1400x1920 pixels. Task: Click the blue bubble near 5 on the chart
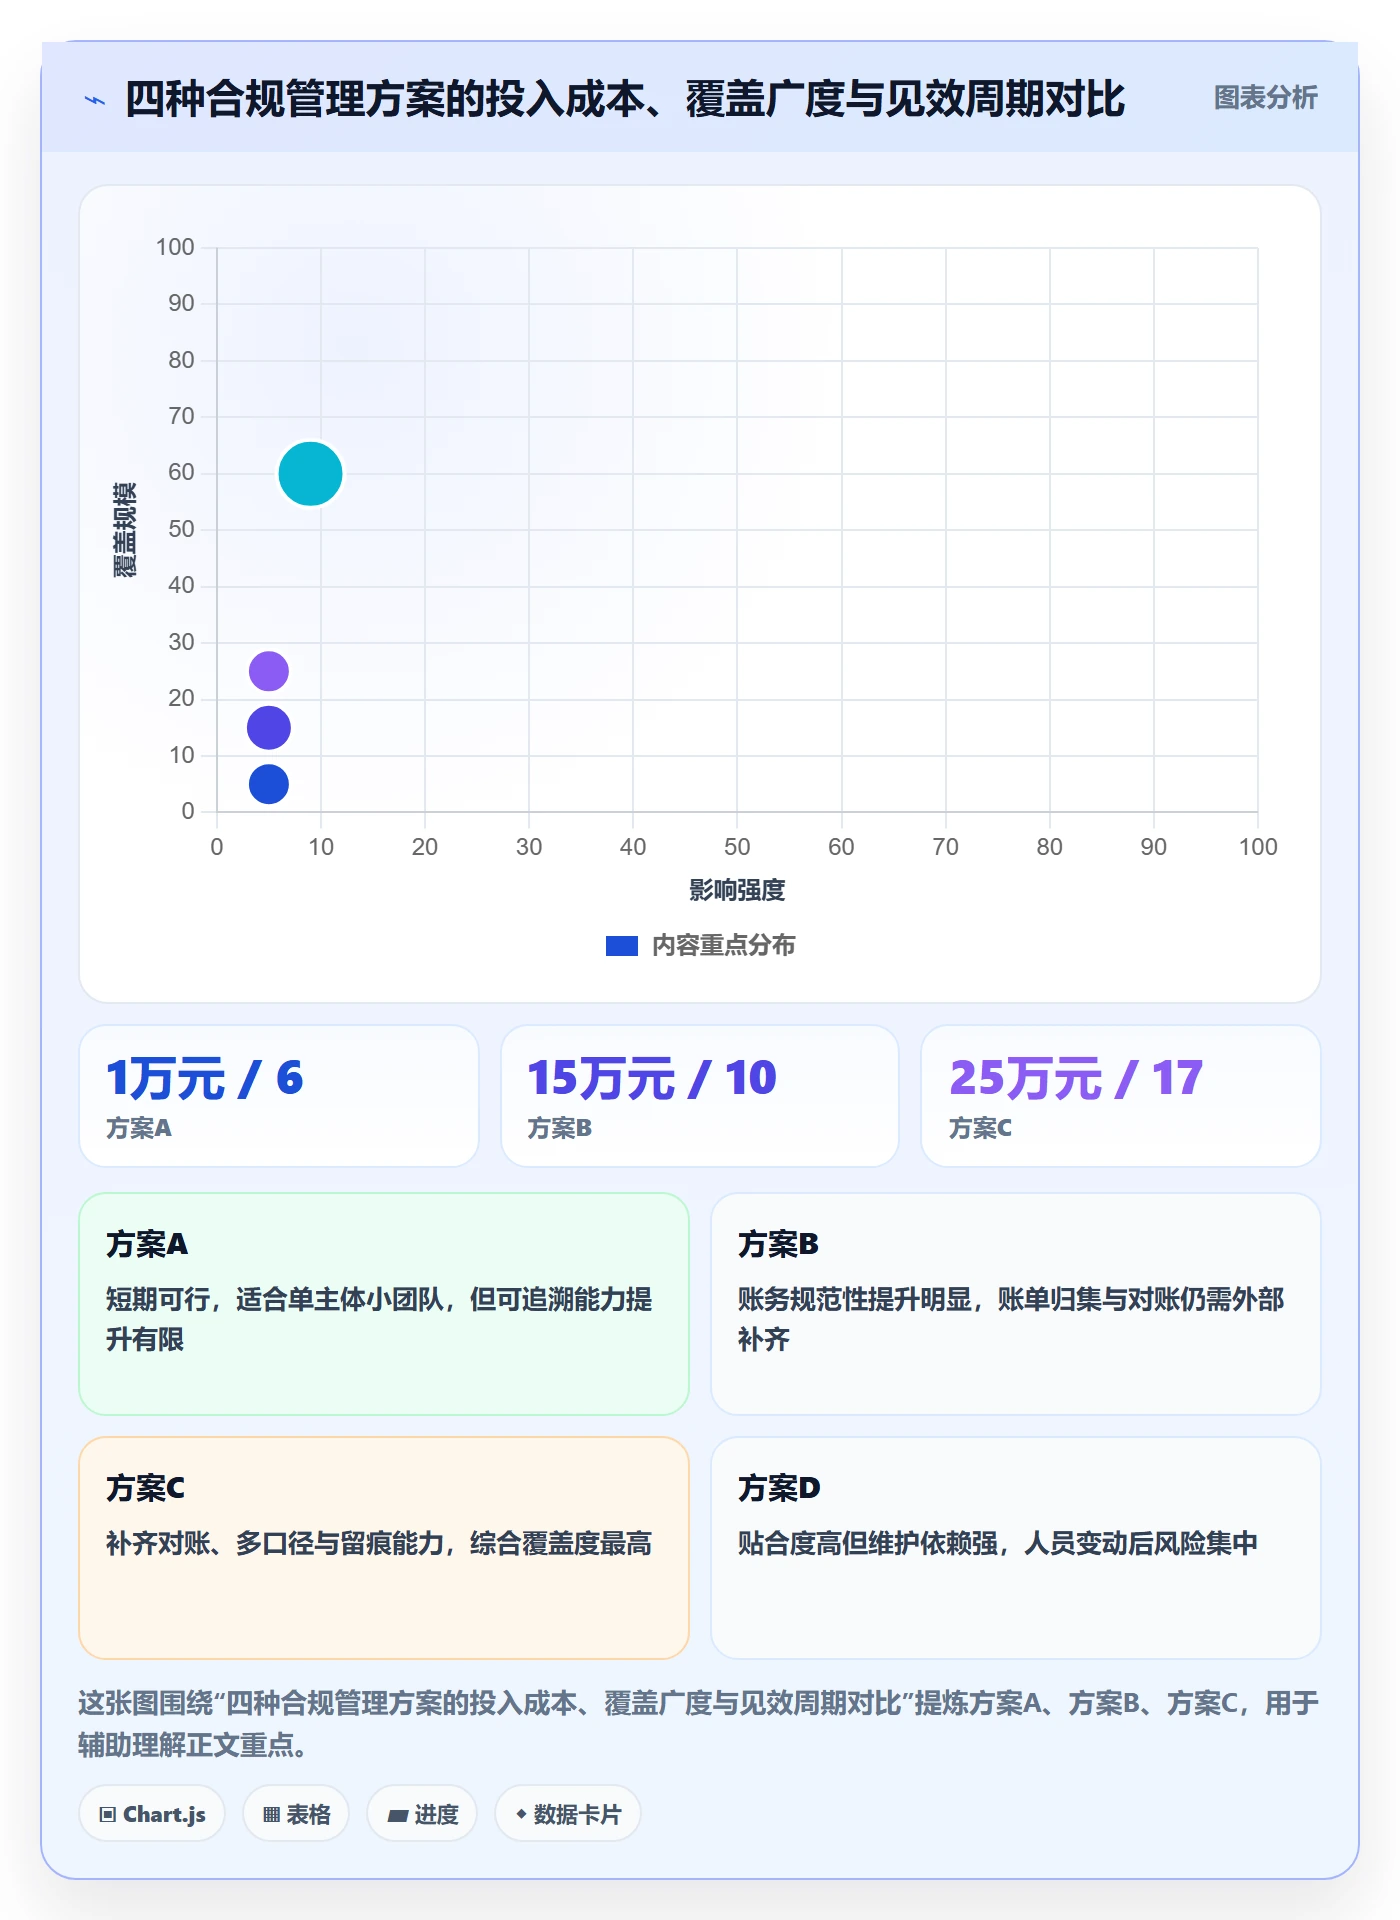click(x=268, y=784)
